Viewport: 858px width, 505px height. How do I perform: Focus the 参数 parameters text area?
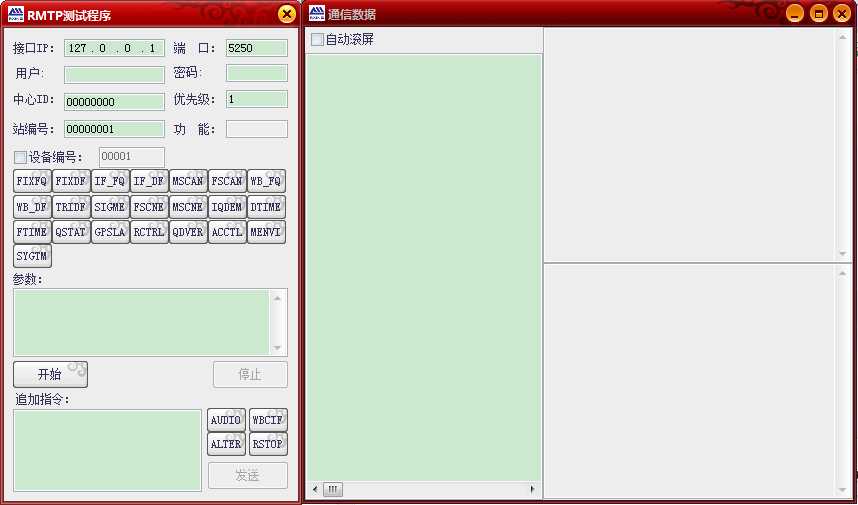tap(142, 322)
